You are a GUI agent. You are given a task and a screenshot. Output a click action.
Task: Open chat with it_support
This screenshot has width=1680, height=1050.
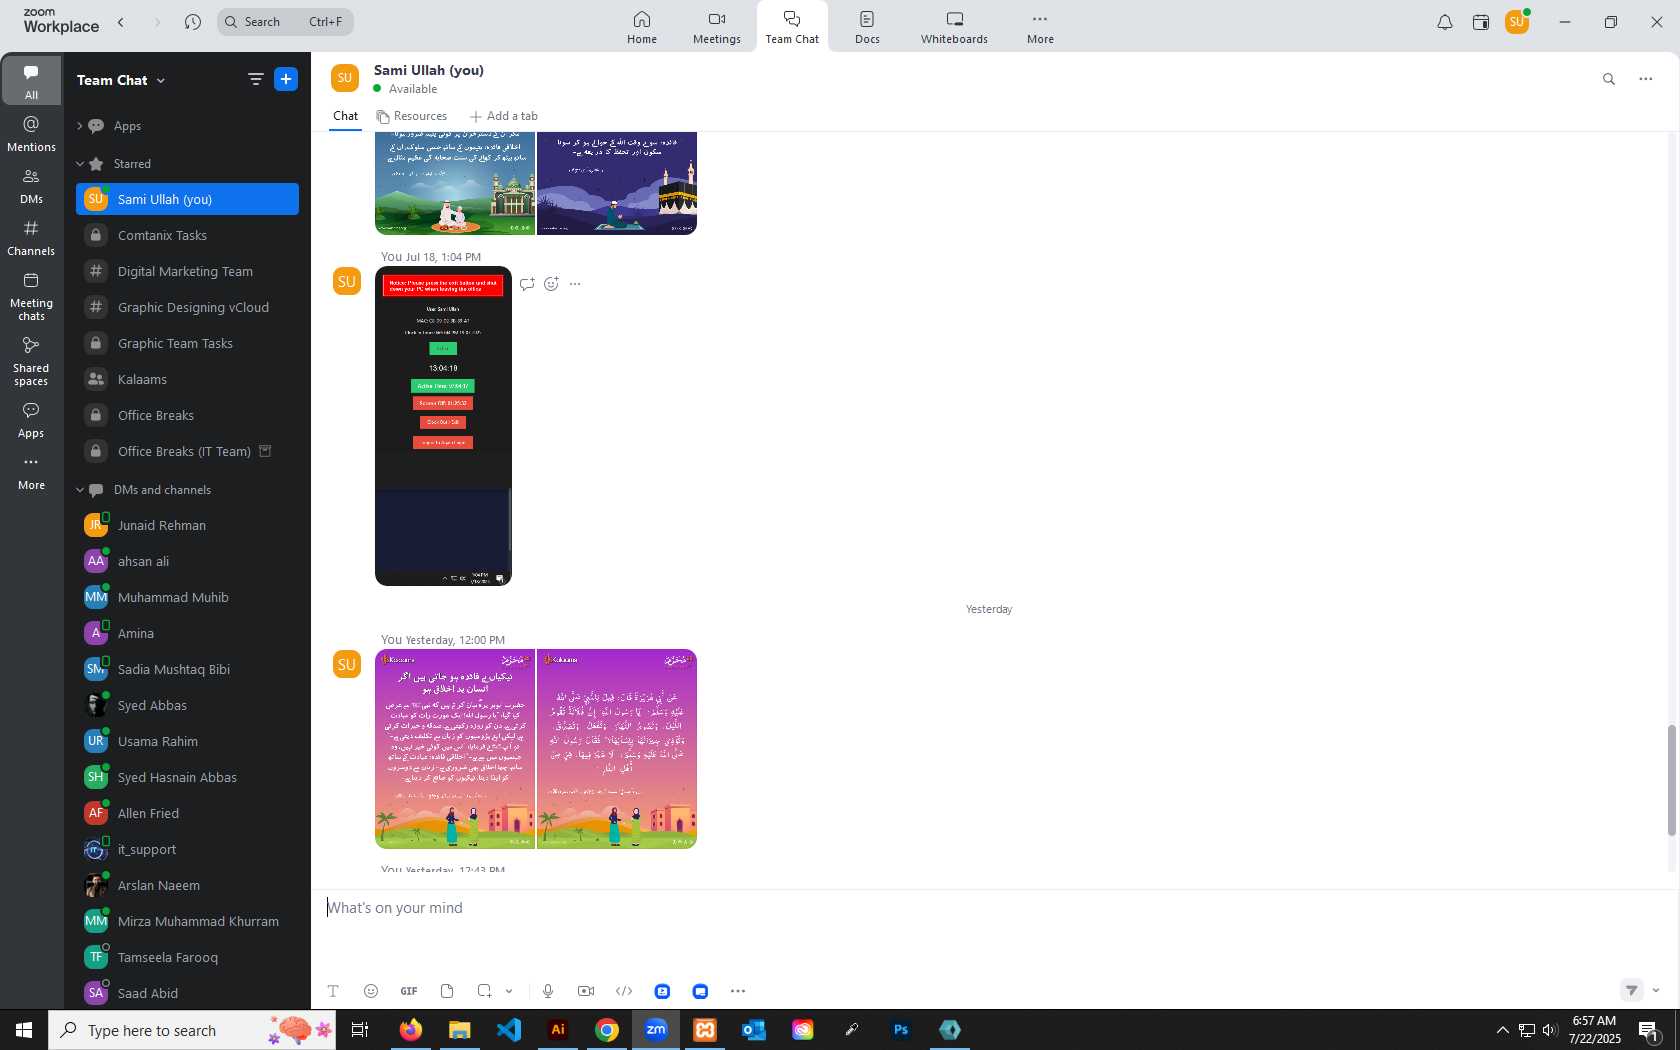(187, 849)
